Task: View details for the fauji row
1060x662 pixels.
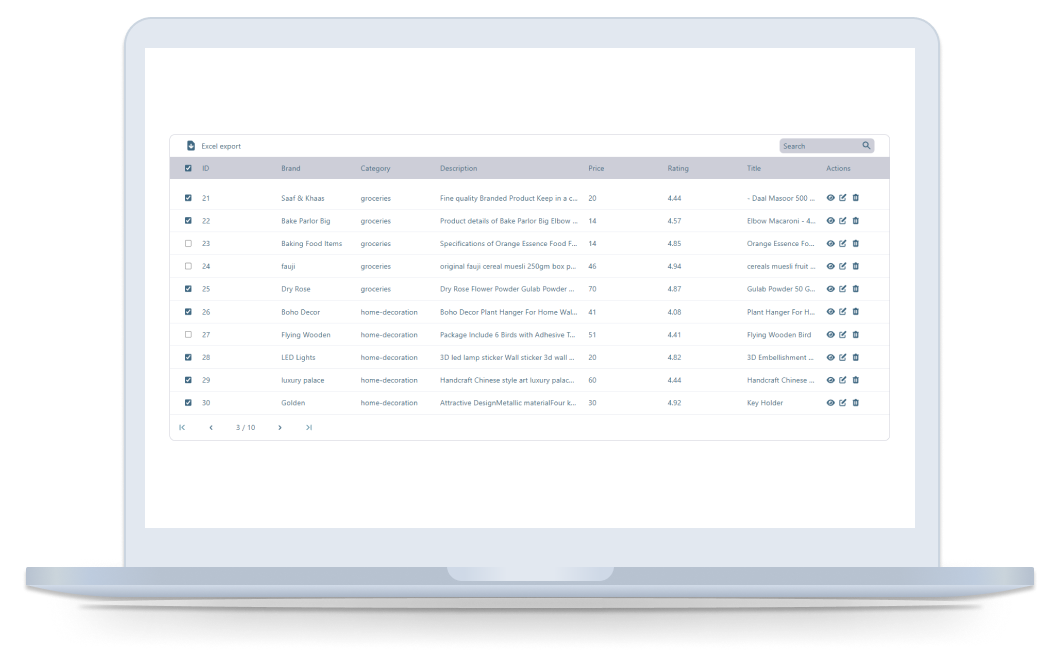Action: point(831,266)
